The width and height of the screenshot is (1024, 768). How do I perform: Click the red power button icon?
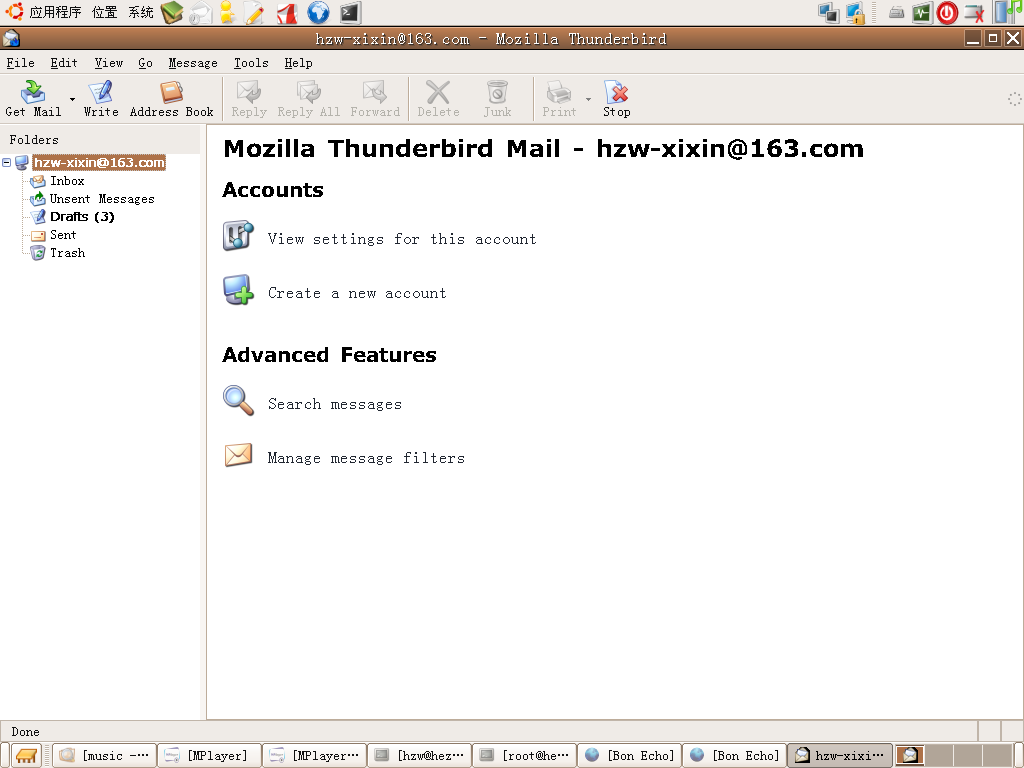pos(947,13)
